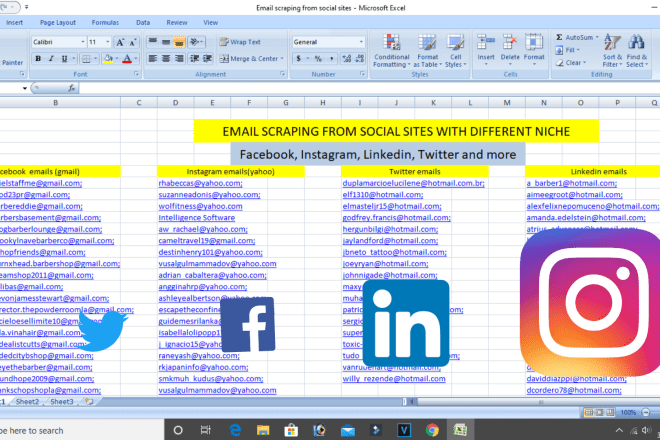Click the text orientation icon
Viewport: 660px width, 440px height.
click(194, 42)
